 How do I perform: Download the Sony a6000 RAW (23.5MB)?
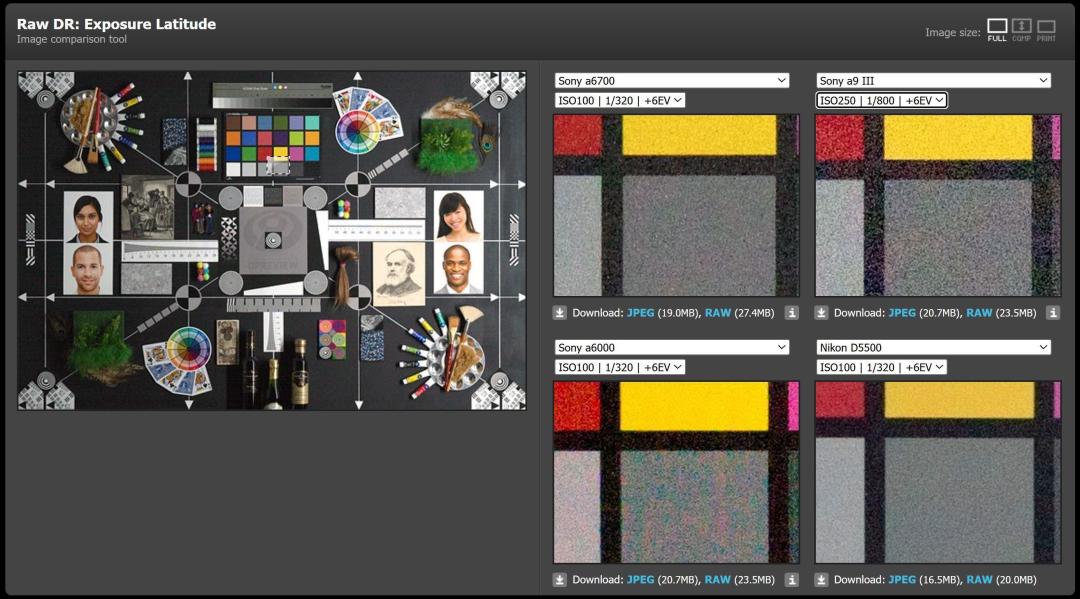pos(718,580)
